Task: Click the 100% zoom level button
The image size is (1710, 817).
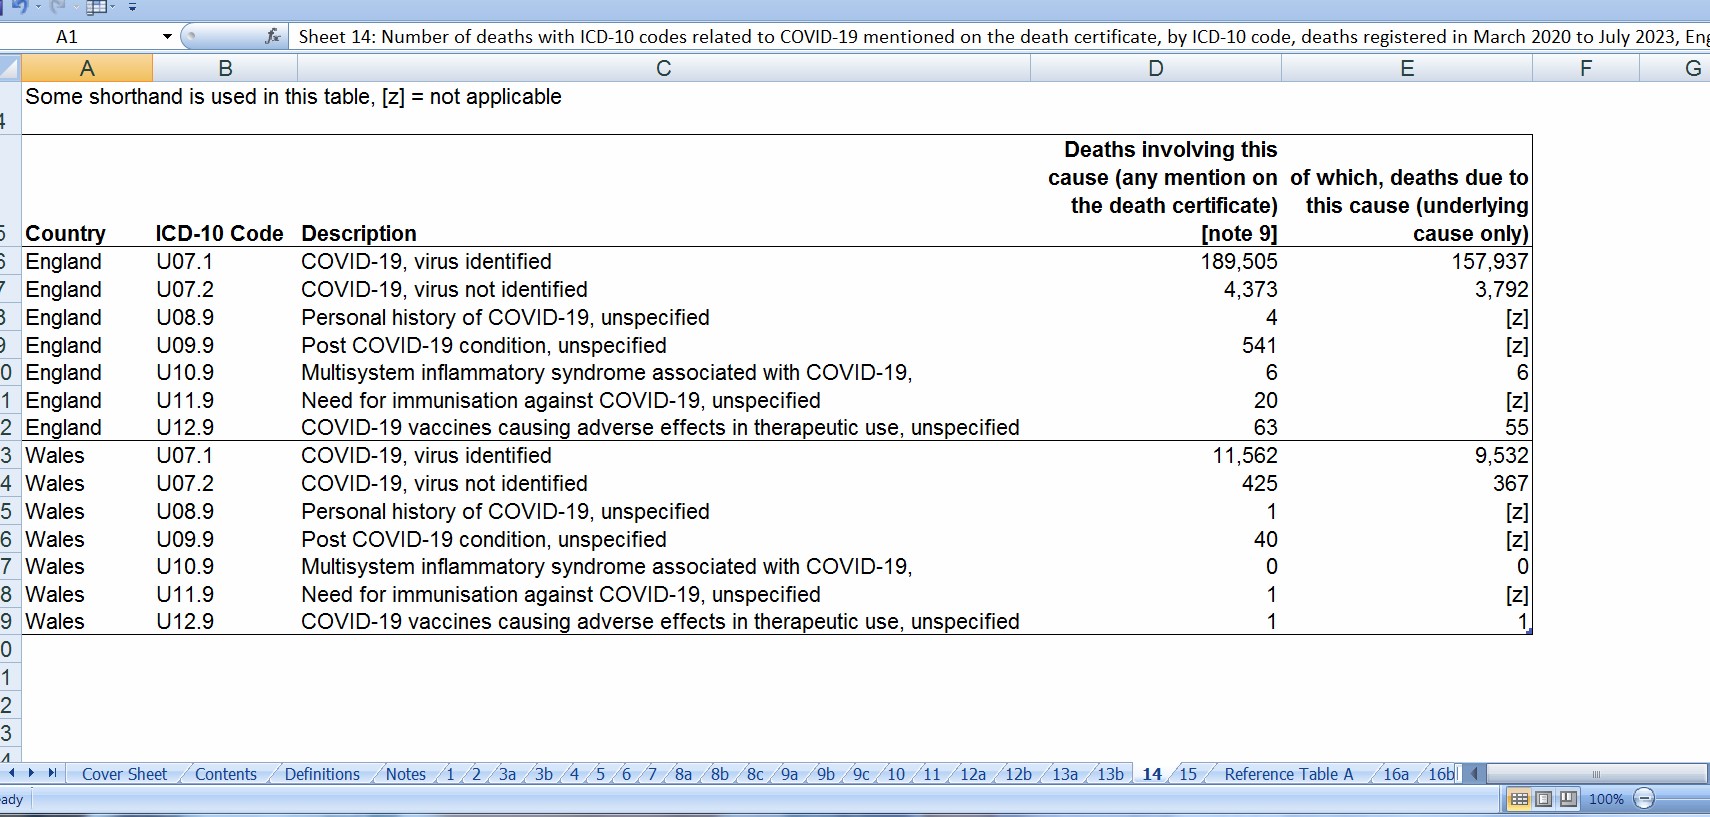Action: pos(1606,799)
